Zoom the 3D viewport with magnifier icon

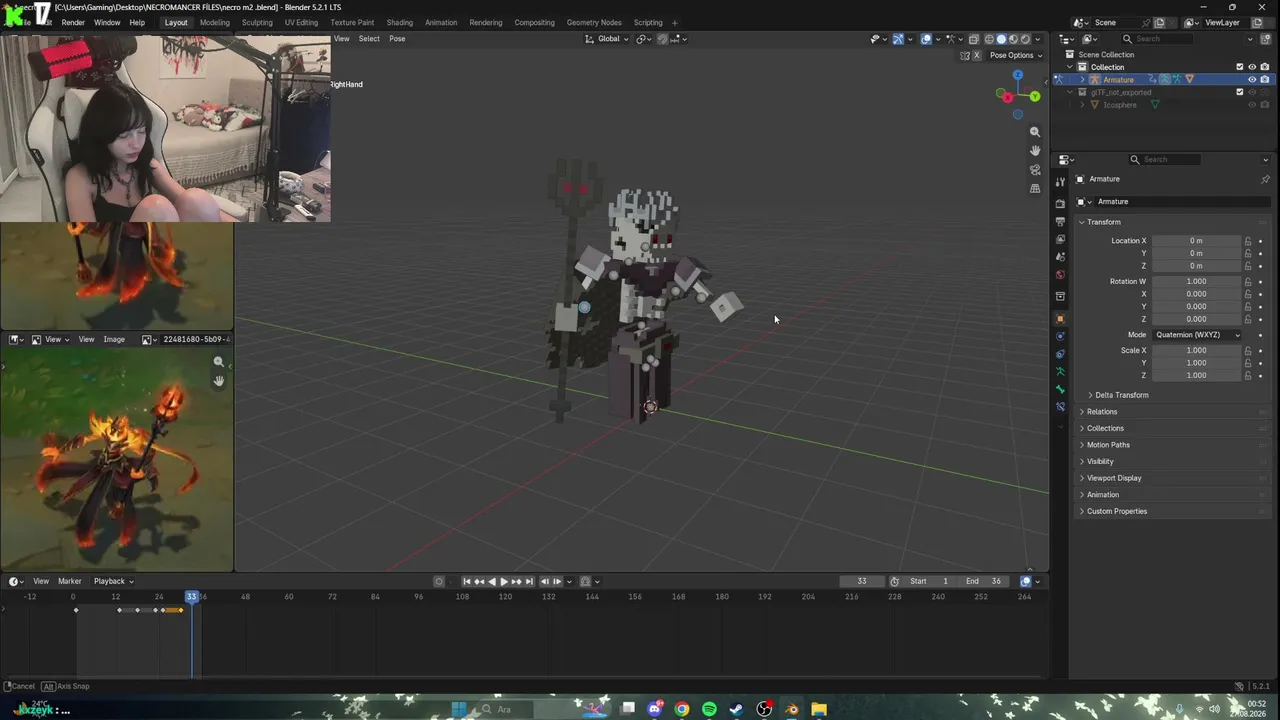coord(1035,132)
